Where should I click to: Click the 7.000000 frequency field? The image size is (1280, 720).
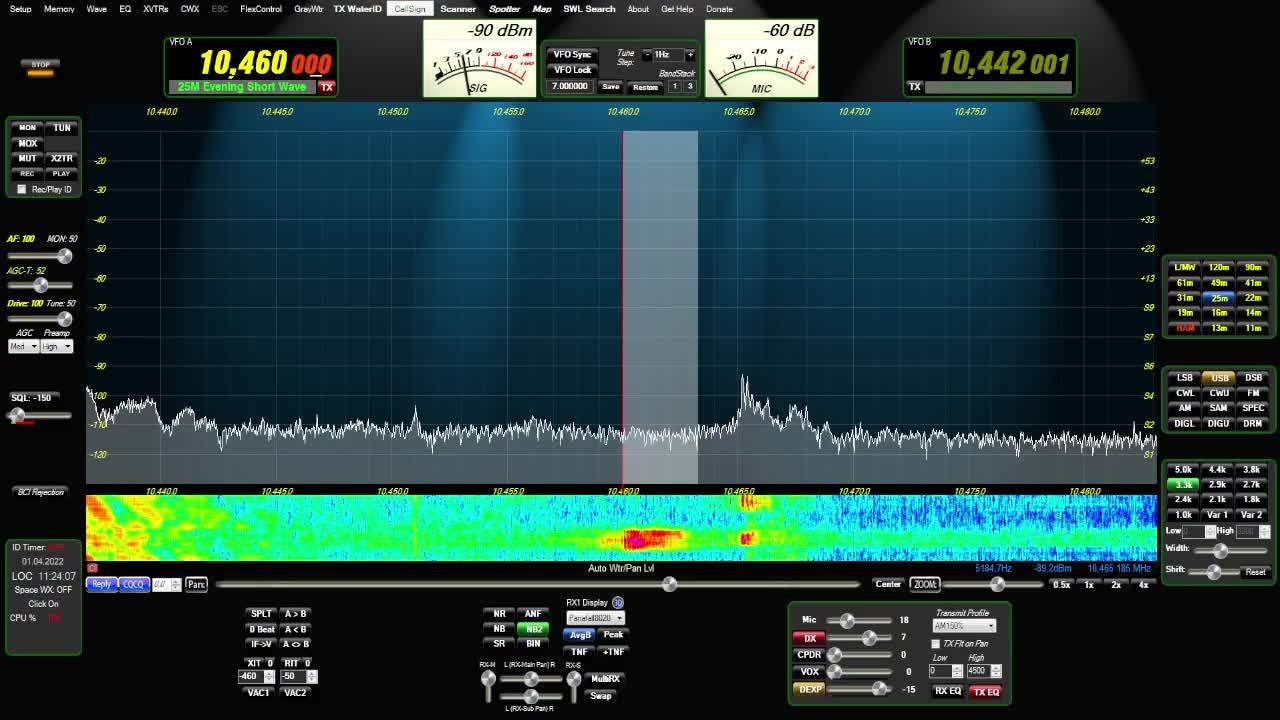point(570,87)
